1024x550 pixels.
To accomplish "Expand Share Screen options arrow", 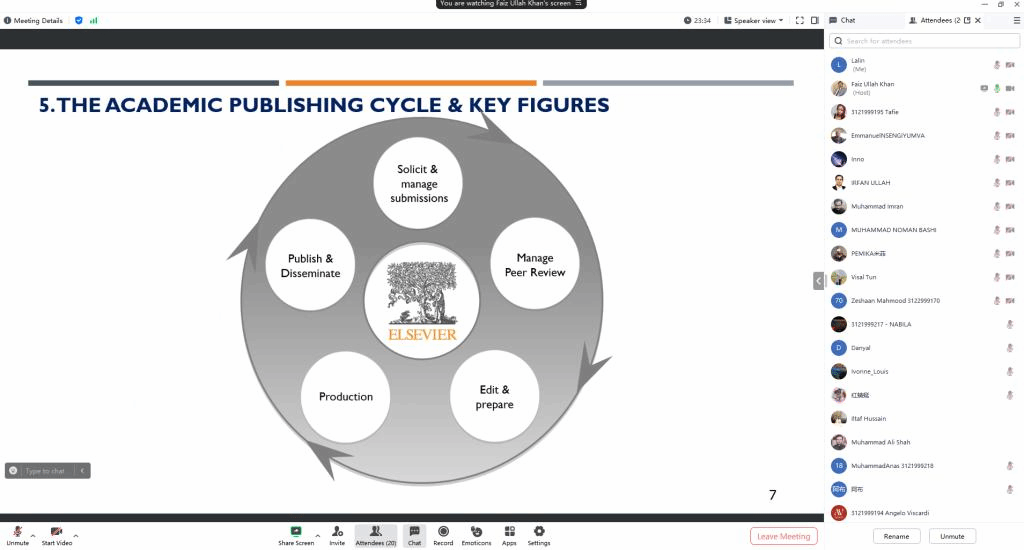I will click(317, 536).
